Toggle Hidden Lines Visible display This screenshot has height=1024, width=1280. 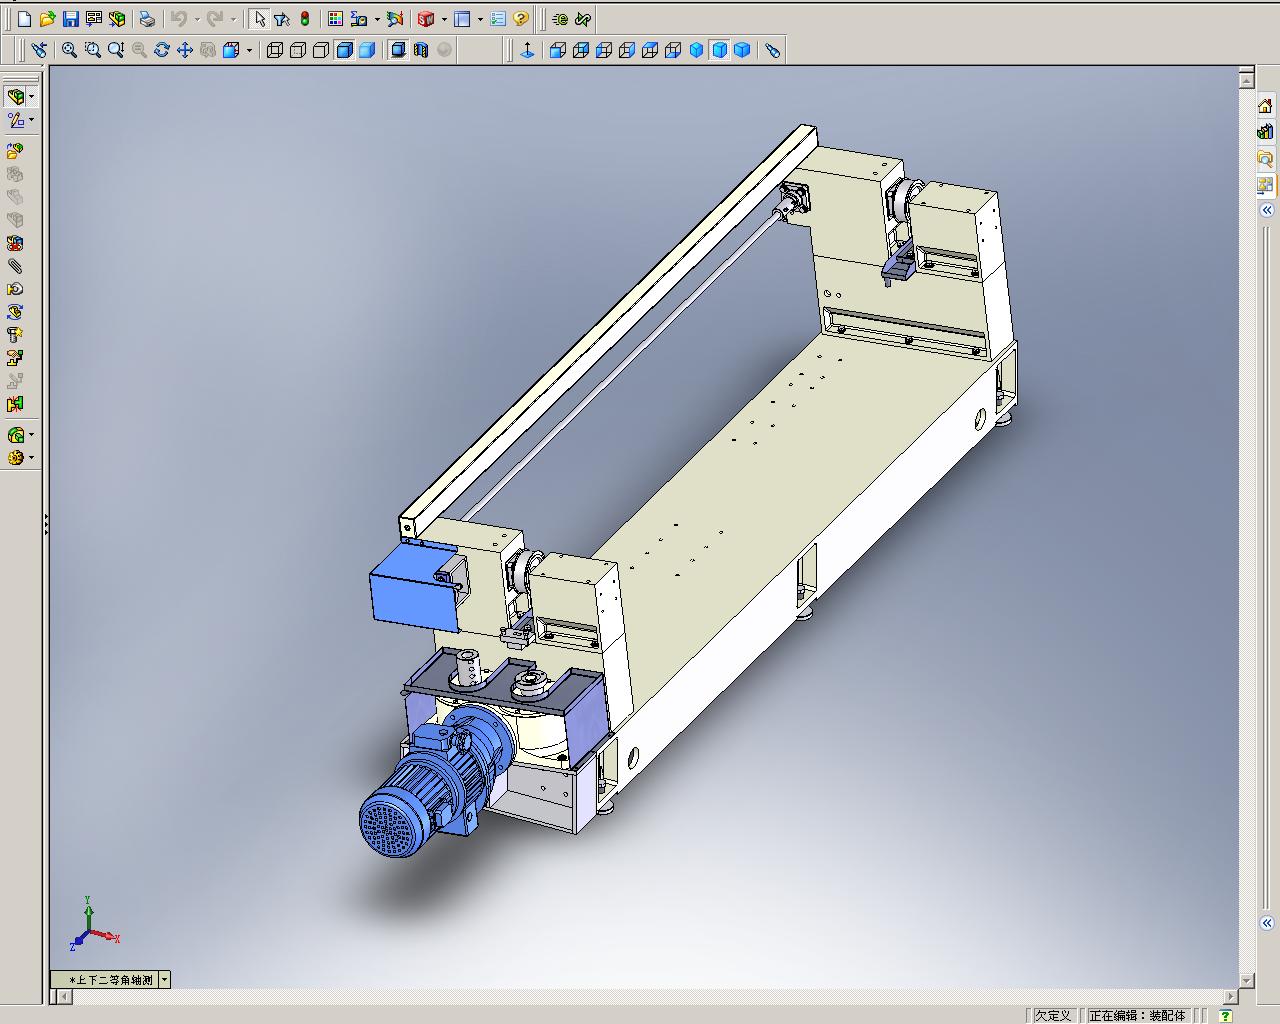(298, 50)
